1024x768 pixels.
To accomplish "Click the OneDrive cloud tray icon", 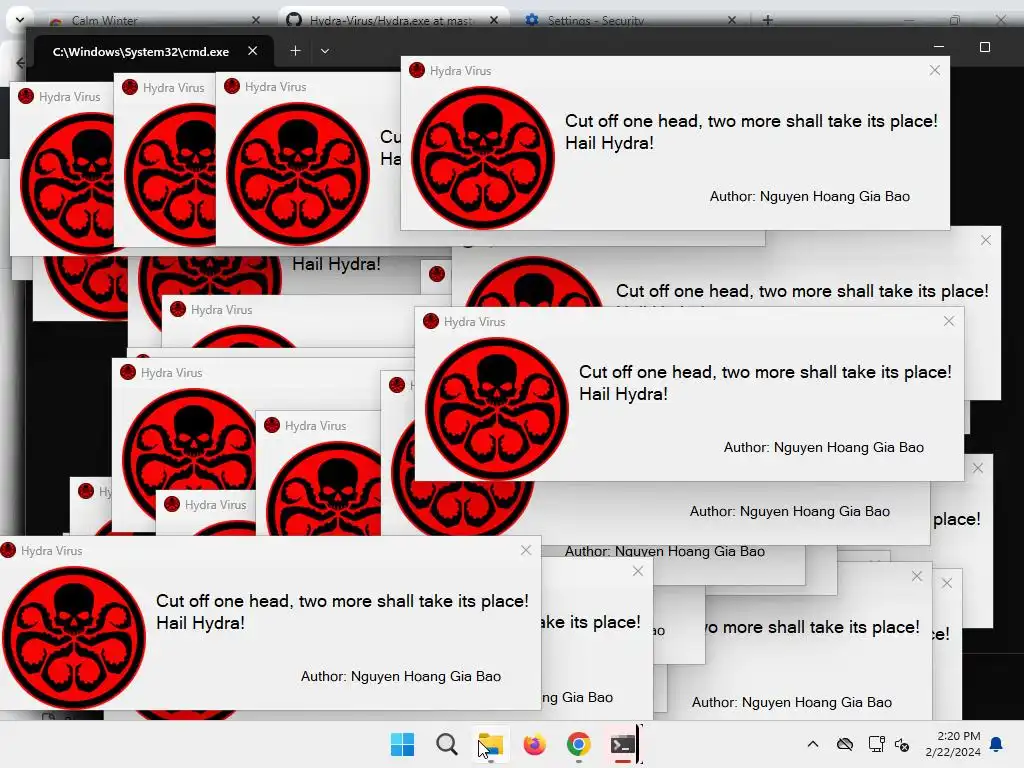I will (x=844, y=744).
